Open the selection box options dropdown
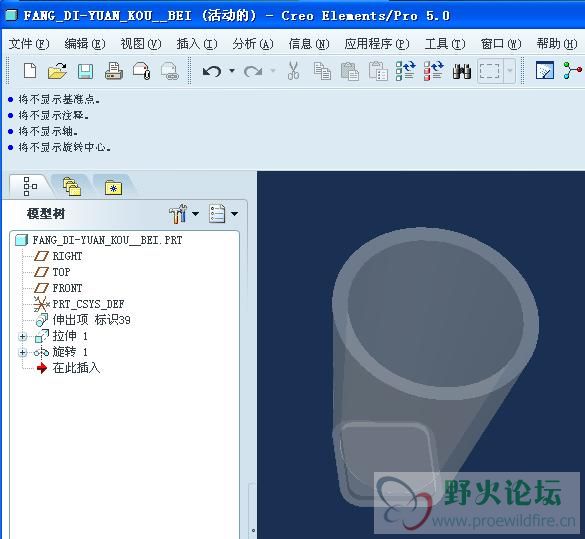This screenshot has width=585, height=539. 510,70
